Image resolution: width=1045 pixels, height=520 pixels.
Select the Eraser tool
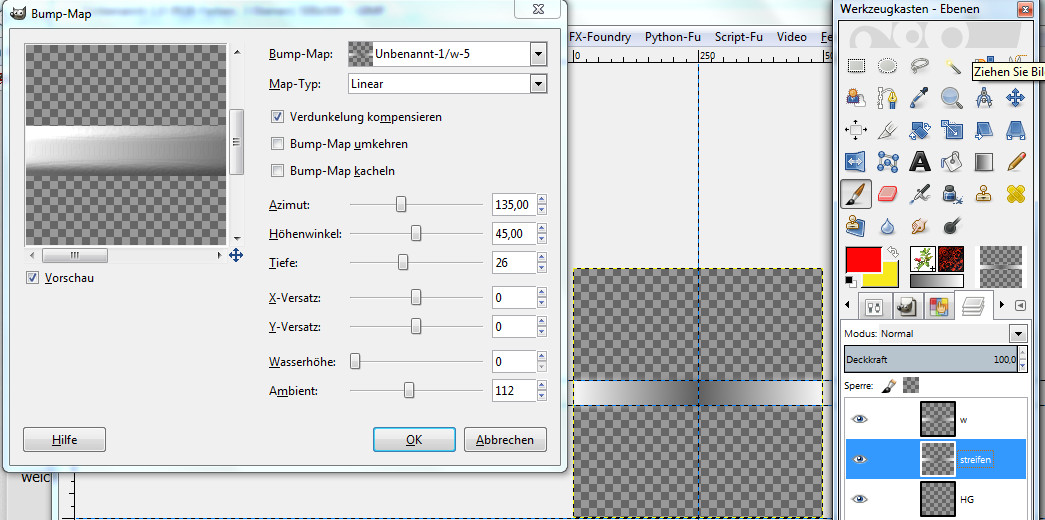click(x=887, y=195)
